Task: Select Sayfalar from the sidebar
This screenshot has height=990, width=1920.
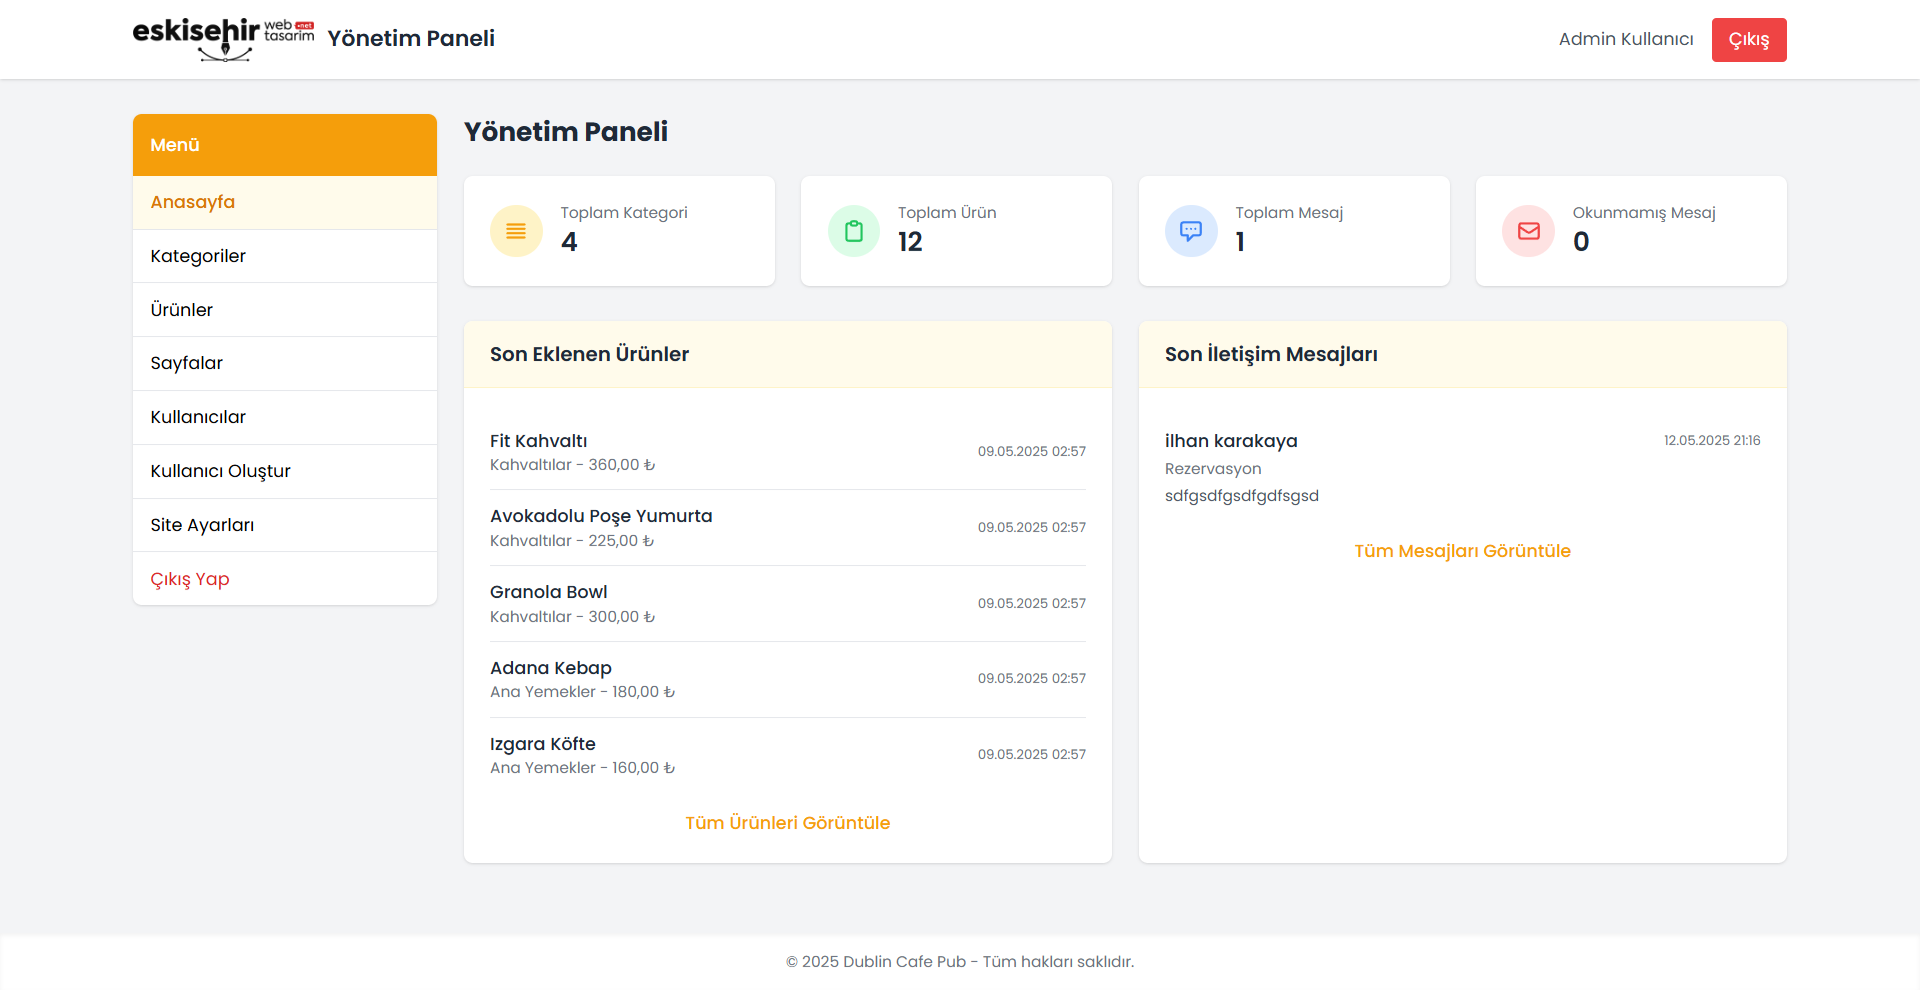Action: pyautogui.click(x=187, y=363)
